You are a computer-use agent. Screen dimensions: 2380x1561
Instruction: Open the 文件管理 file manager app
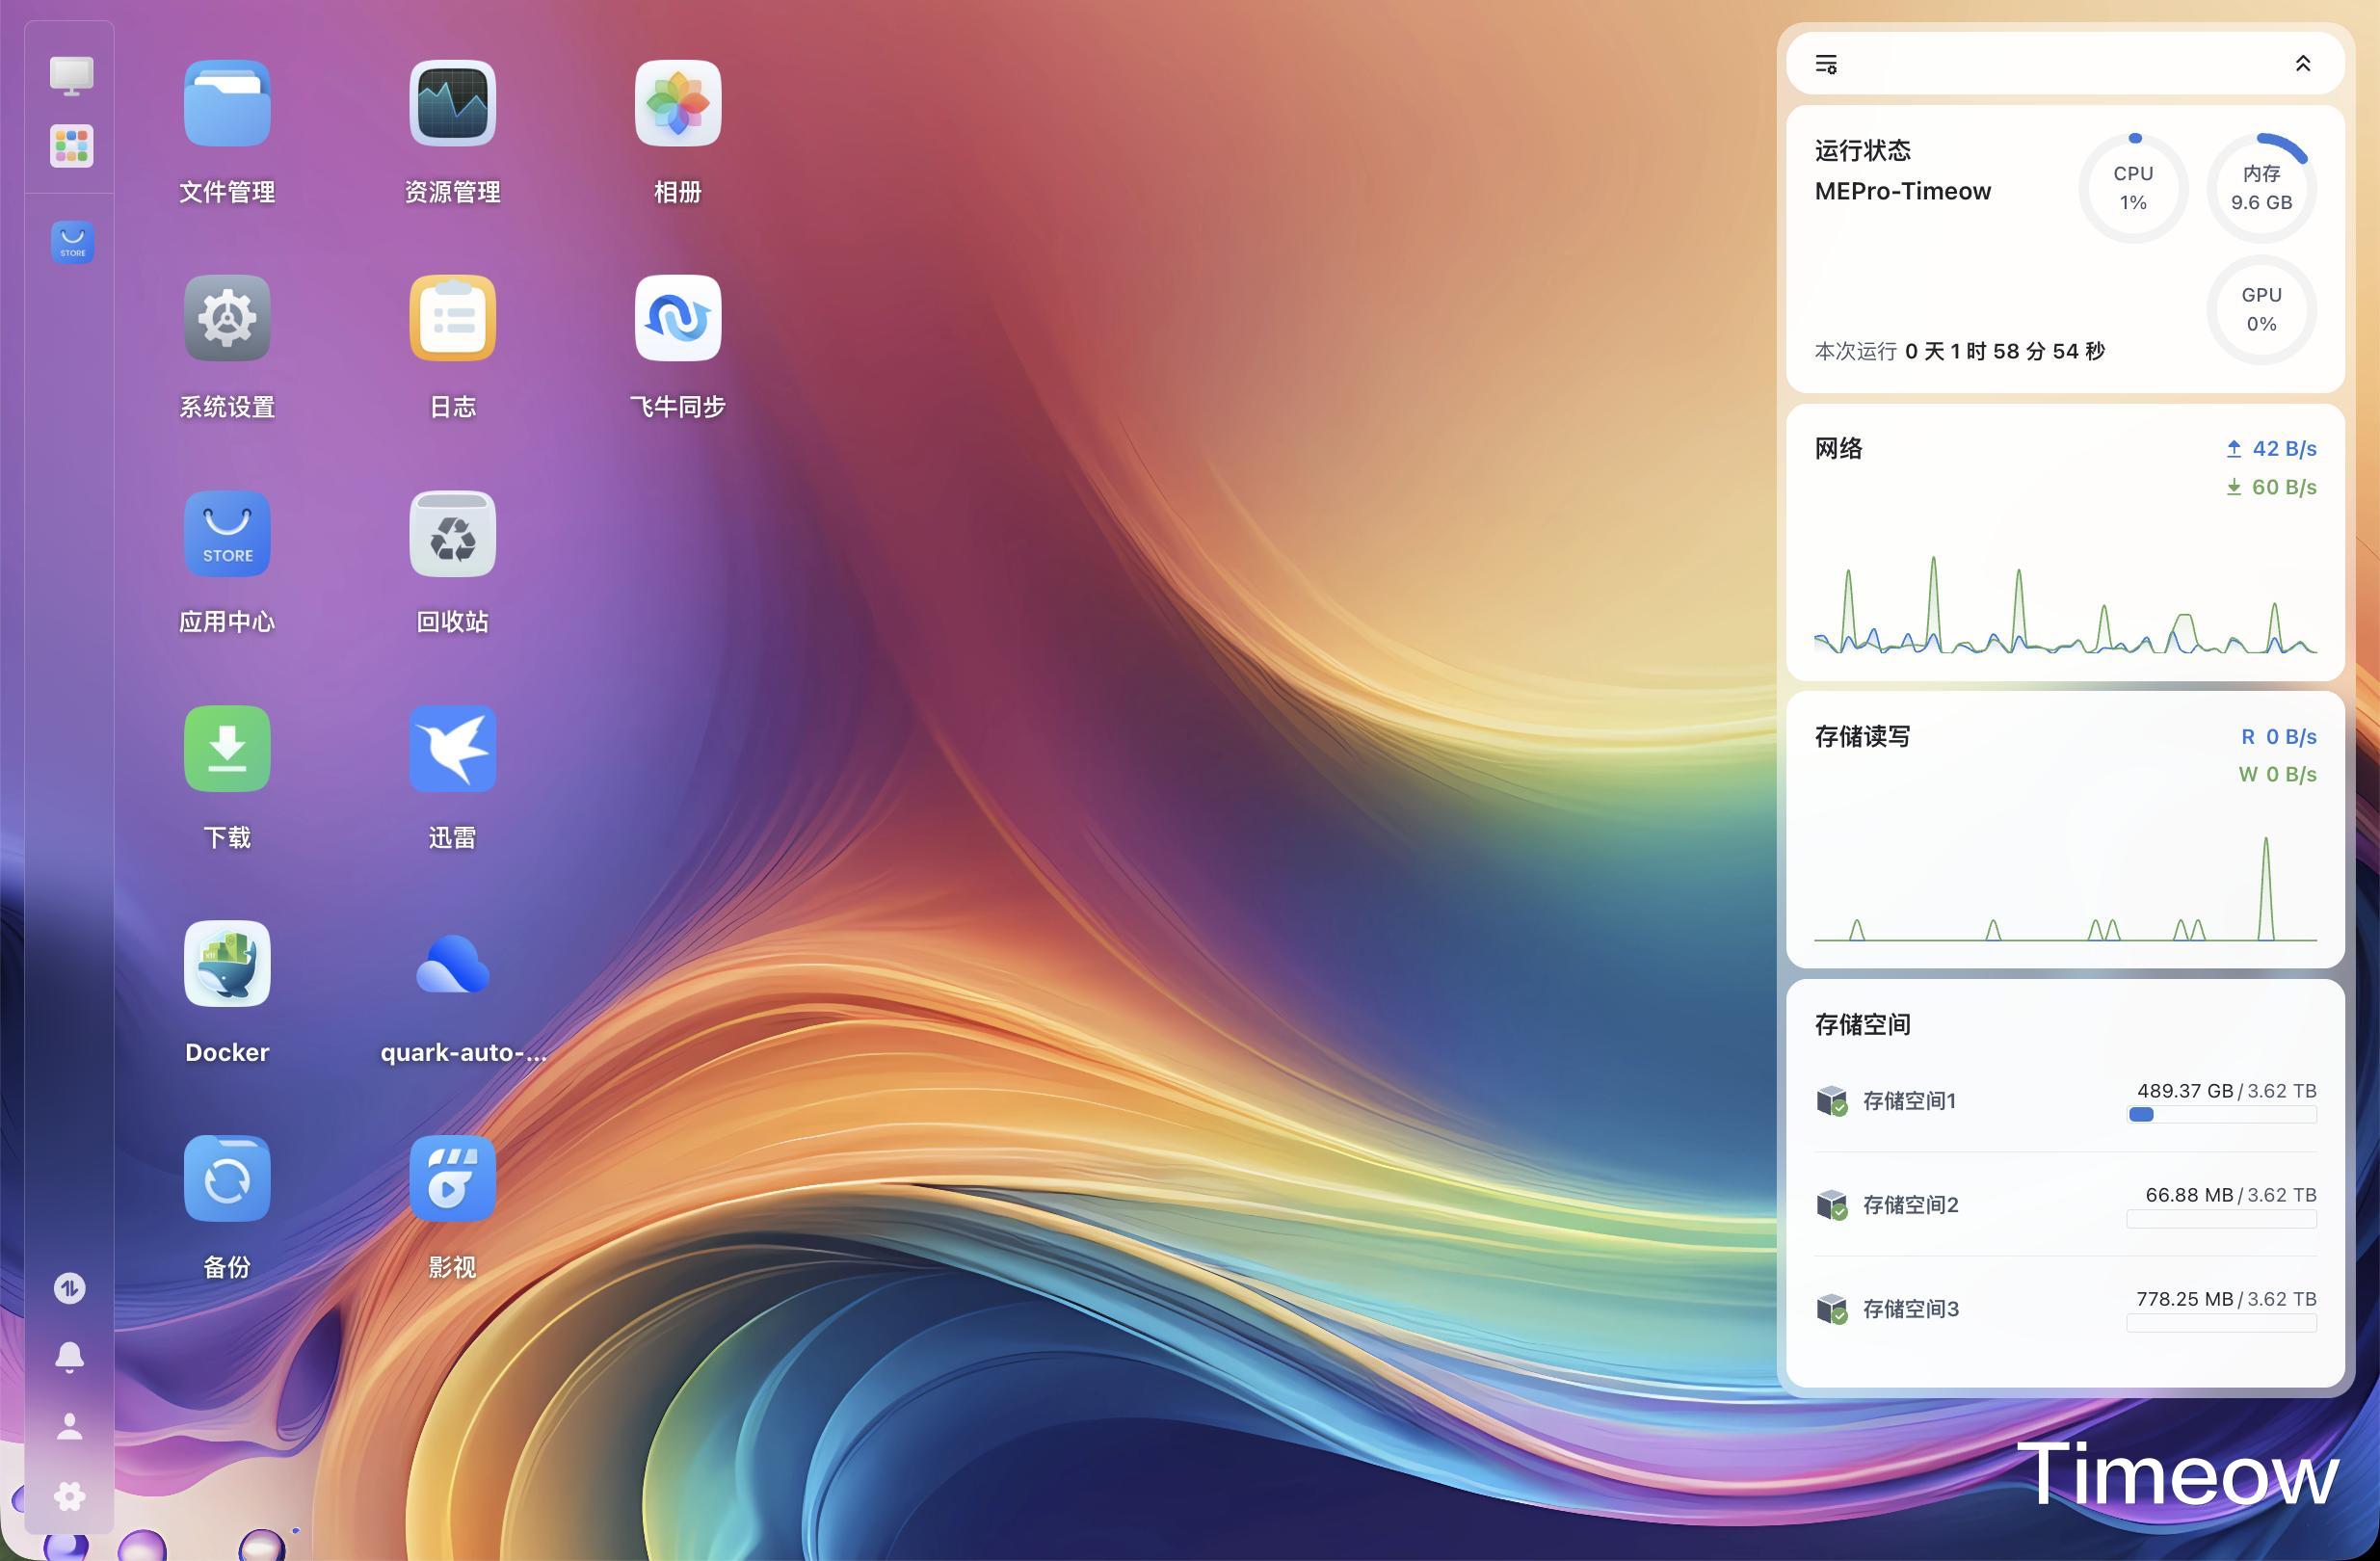point(227,104)
